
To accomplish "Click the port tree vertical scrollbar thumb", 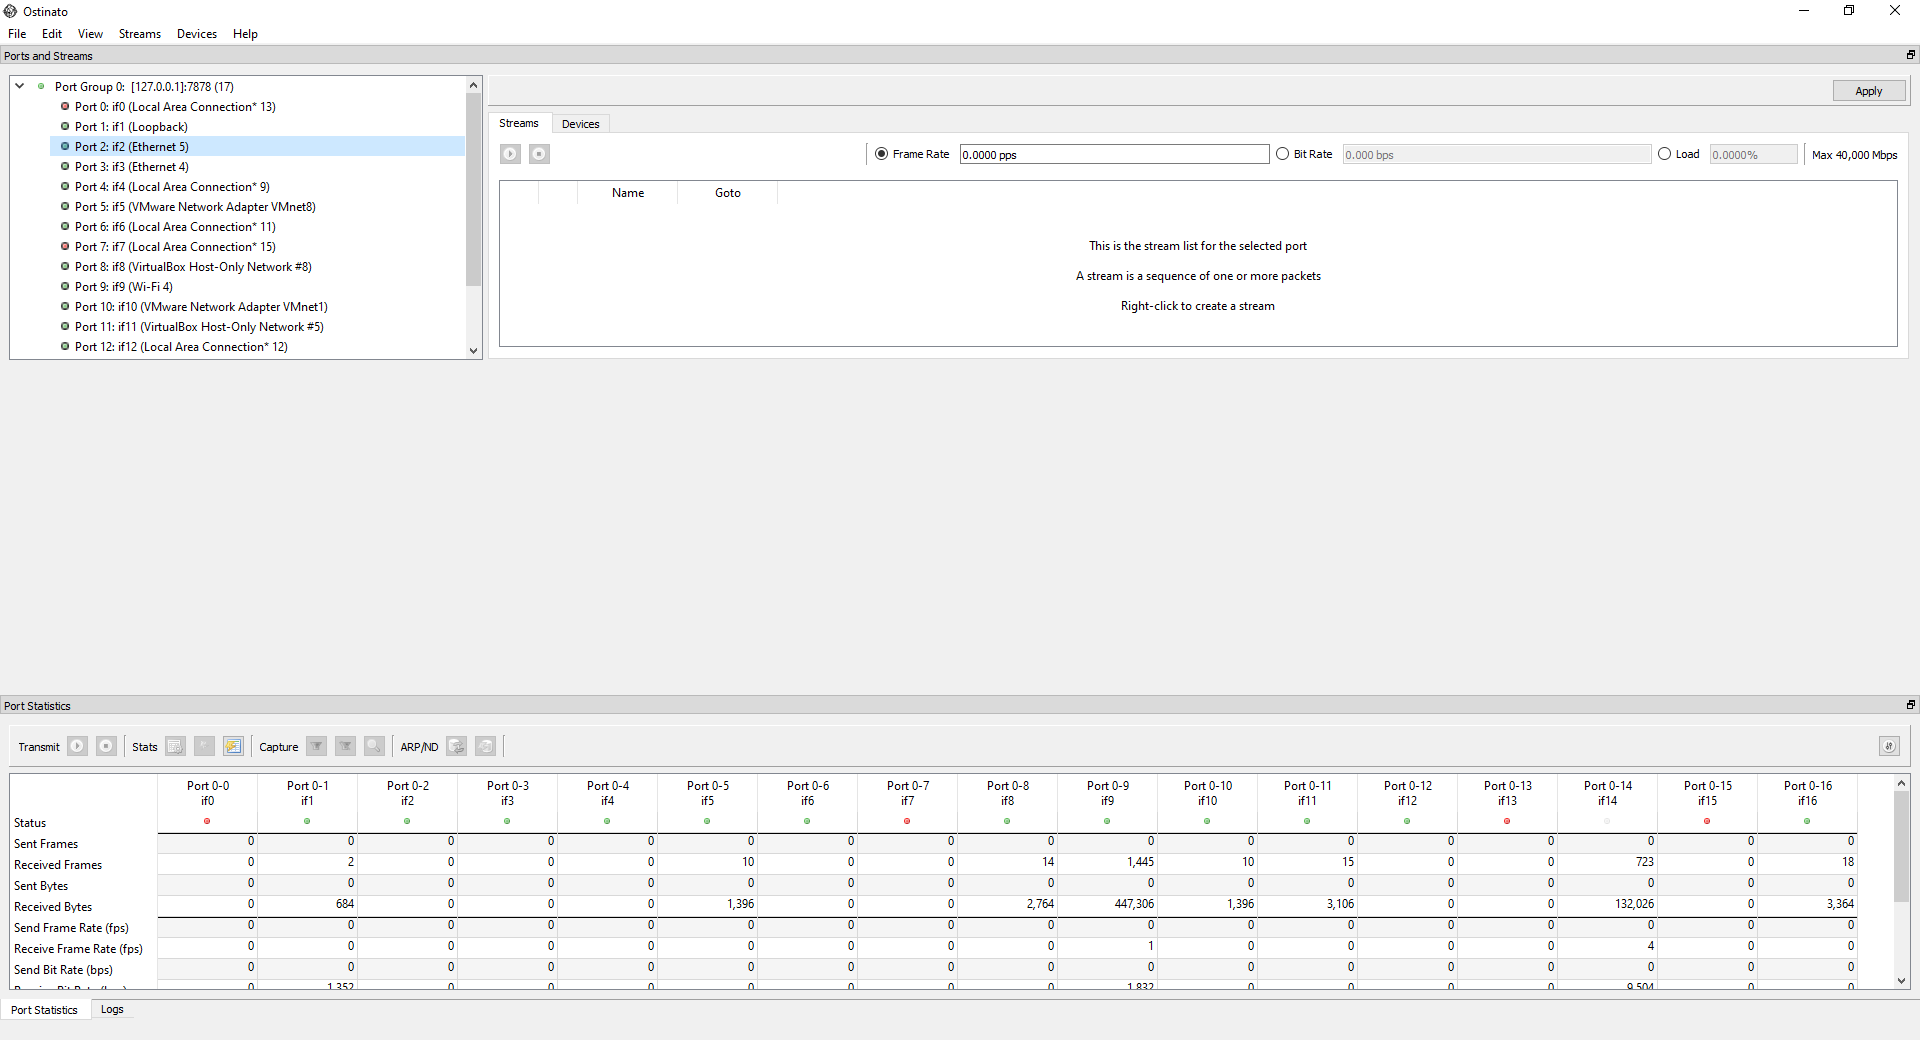I will tap(473, 190).
